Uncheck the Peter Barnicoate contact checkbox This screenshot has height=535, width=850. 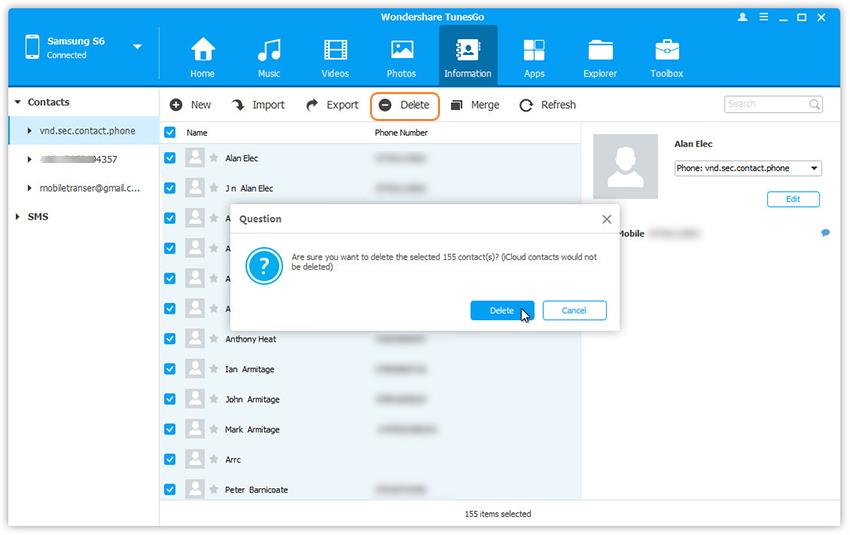170,490
